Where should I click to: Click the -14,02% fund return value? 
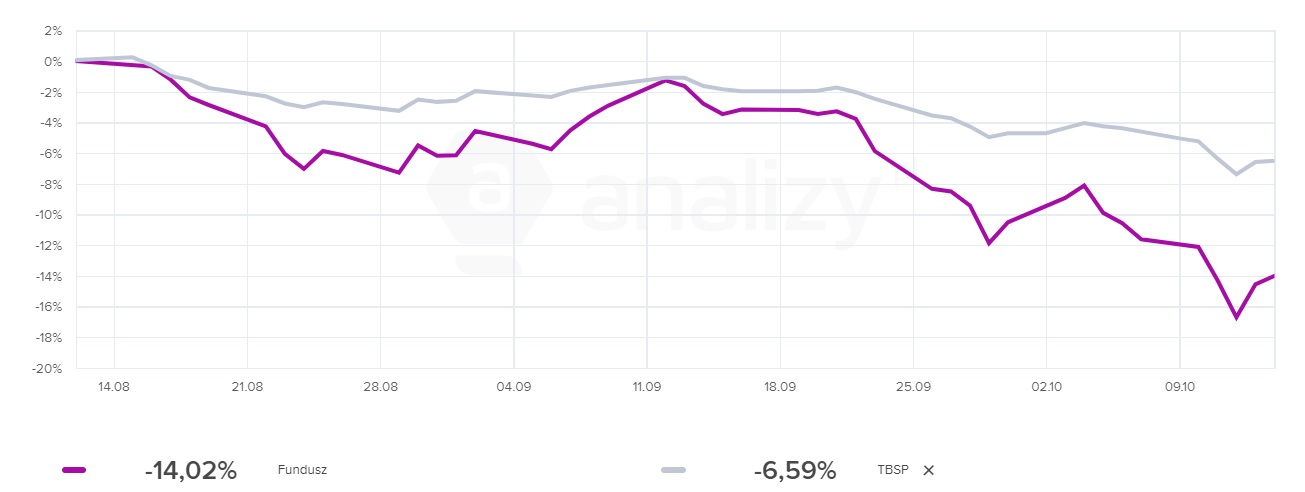(x=190, y=471)
